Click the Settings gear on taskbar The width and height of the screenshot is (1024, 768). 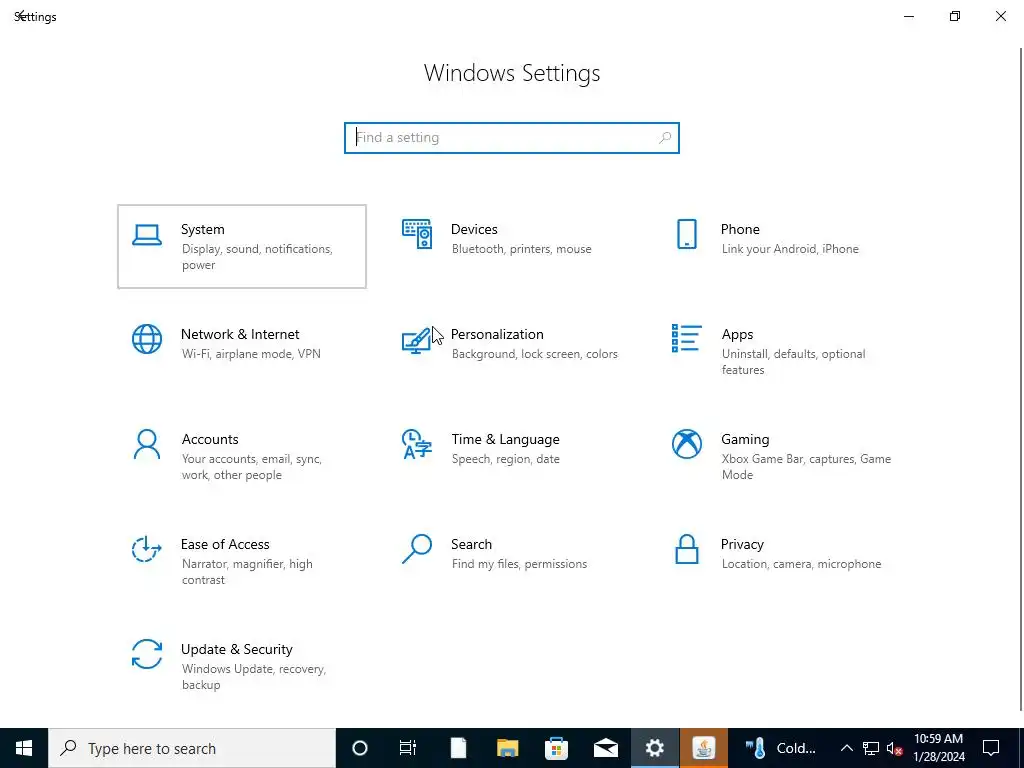(x=654, y=748)
